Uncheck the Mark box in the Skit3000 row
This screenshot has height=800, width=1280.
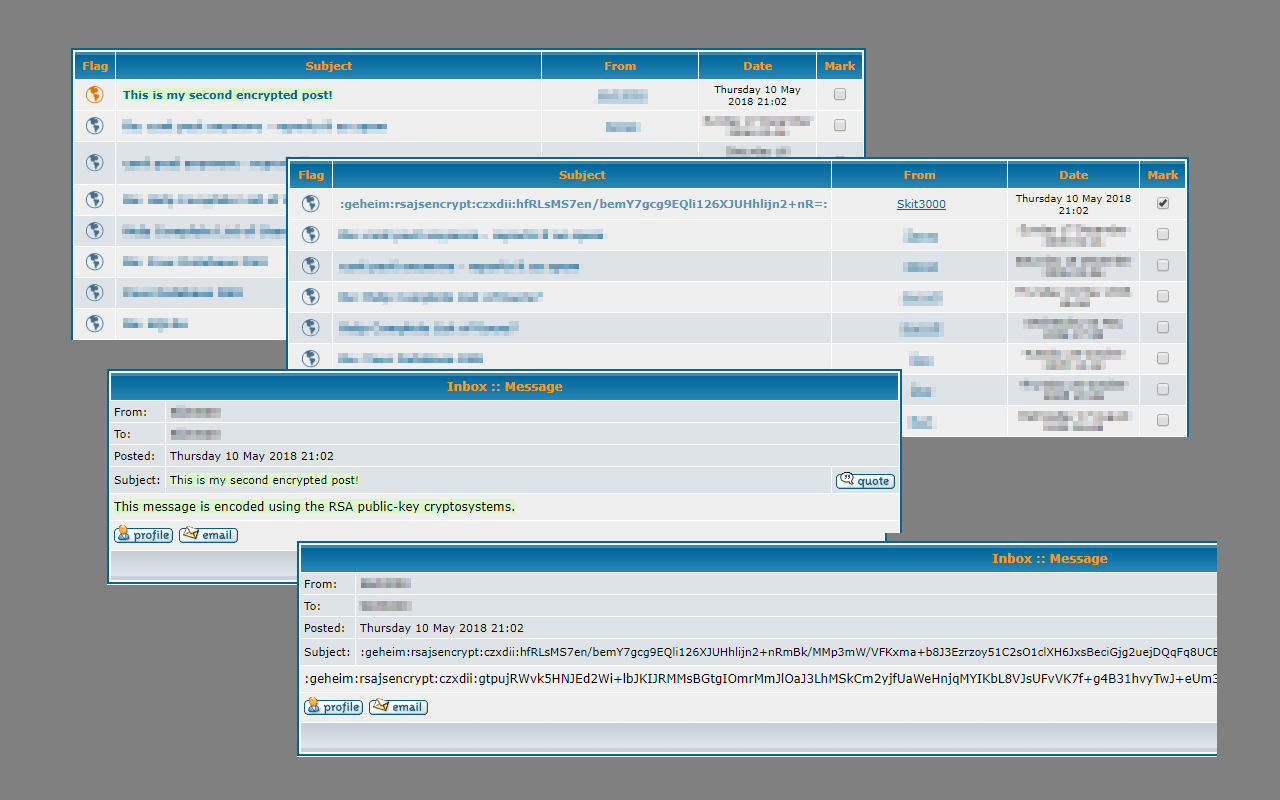[x=1162, y=203]
